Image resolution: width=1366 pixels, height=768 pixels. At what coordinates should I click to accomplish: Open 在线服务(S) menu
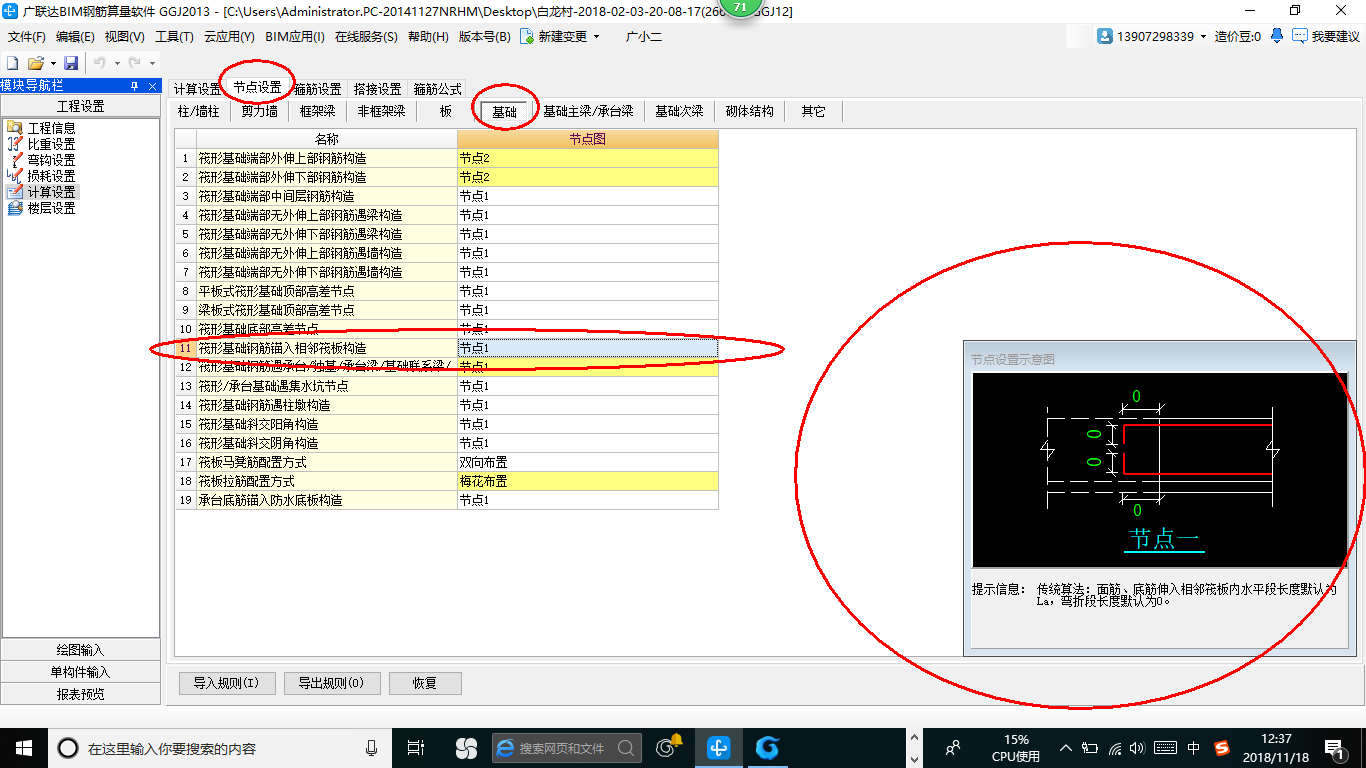(365, 36)
